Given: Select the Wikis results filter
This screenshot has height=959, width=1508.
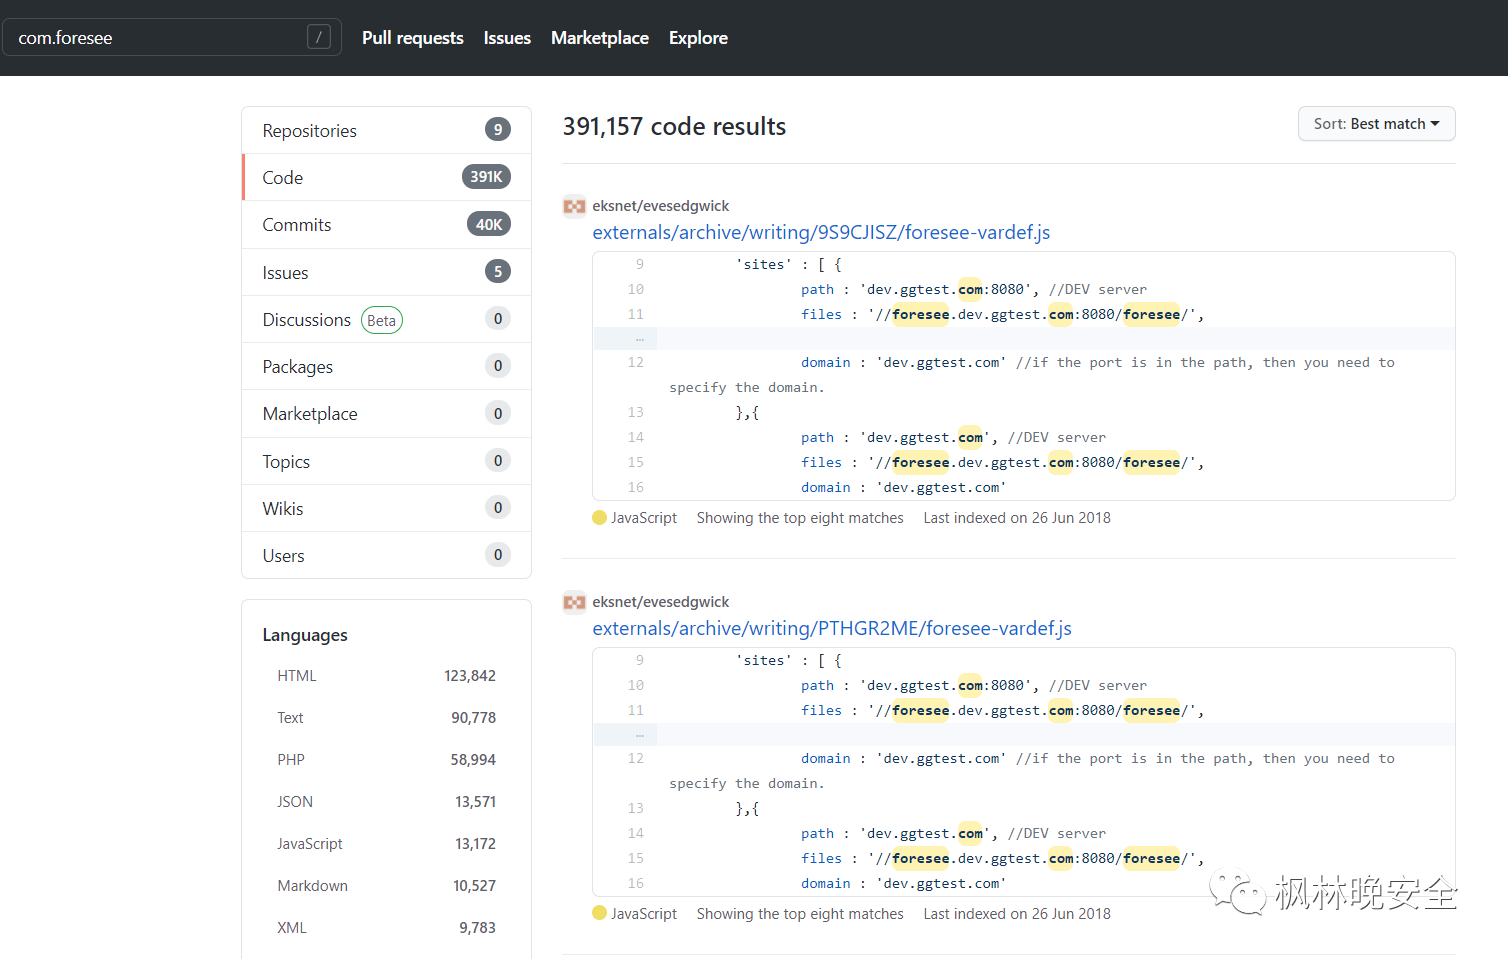Looking at the screenshot, I should 386,508.
